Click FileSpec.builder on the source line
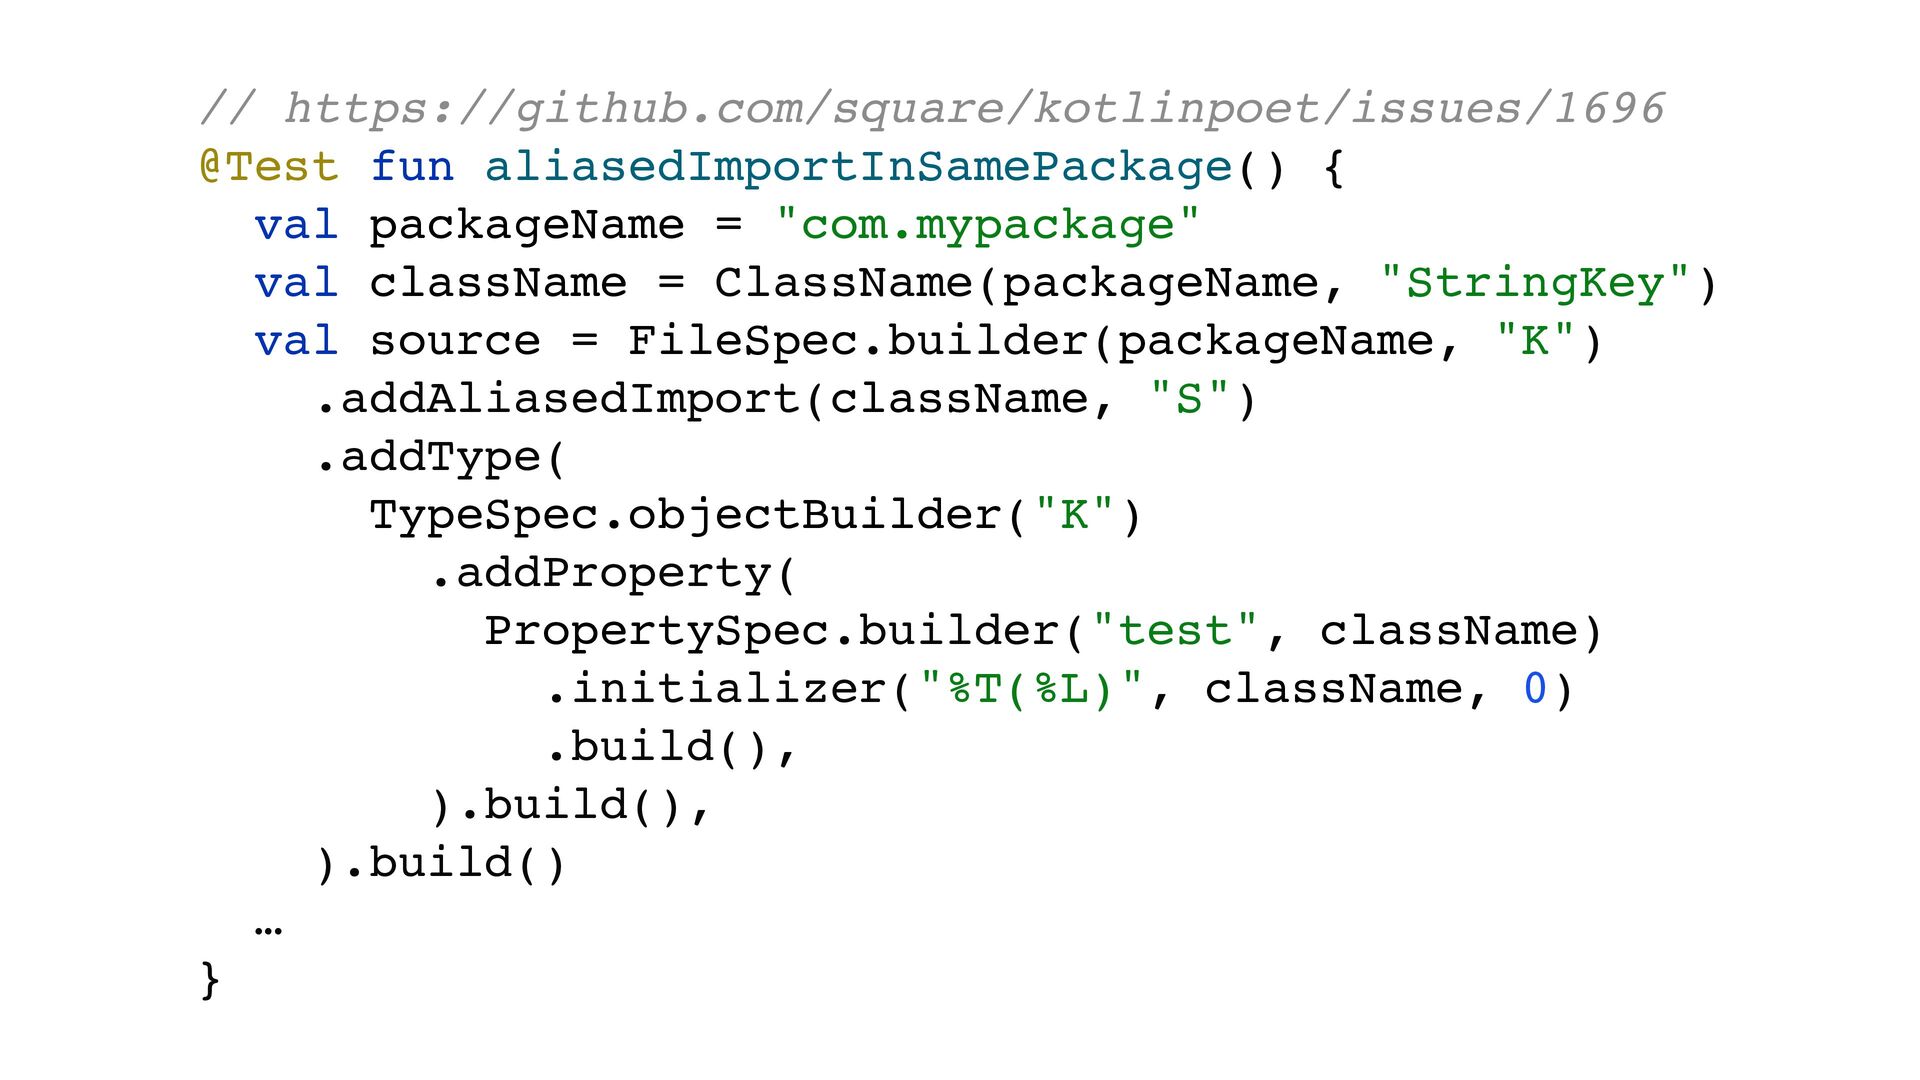This screenshot has height=1080, width=1920. [857, 341]
